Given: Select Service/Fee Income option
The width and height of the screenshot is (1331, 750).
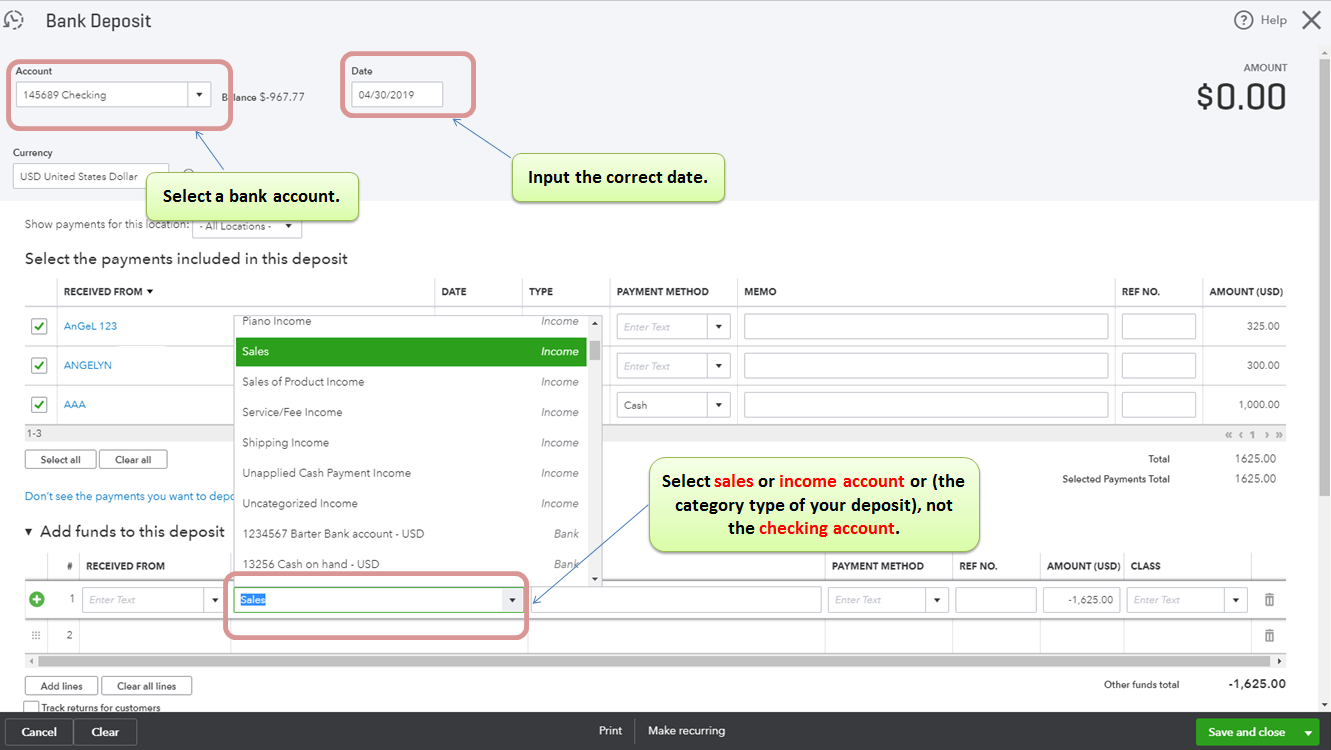Looking at the screenshot, I should (x=411, y=412).
